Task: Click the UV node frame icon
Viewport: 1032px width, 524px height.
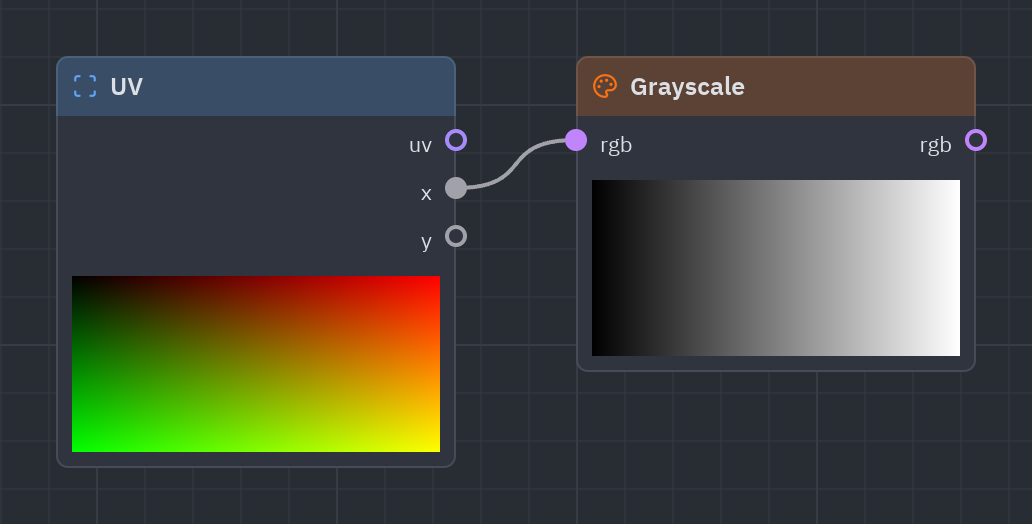Action: pos(85,86)
